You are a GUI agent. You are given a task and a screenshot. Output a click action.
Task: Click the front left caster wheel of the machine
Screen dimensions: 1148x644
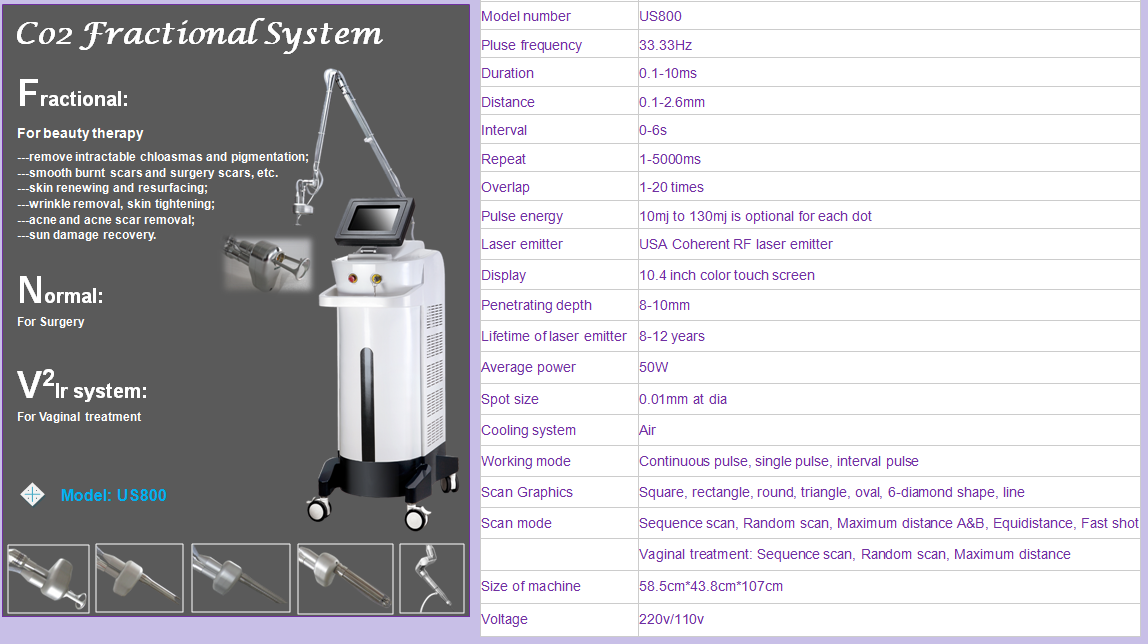point(318,509)
